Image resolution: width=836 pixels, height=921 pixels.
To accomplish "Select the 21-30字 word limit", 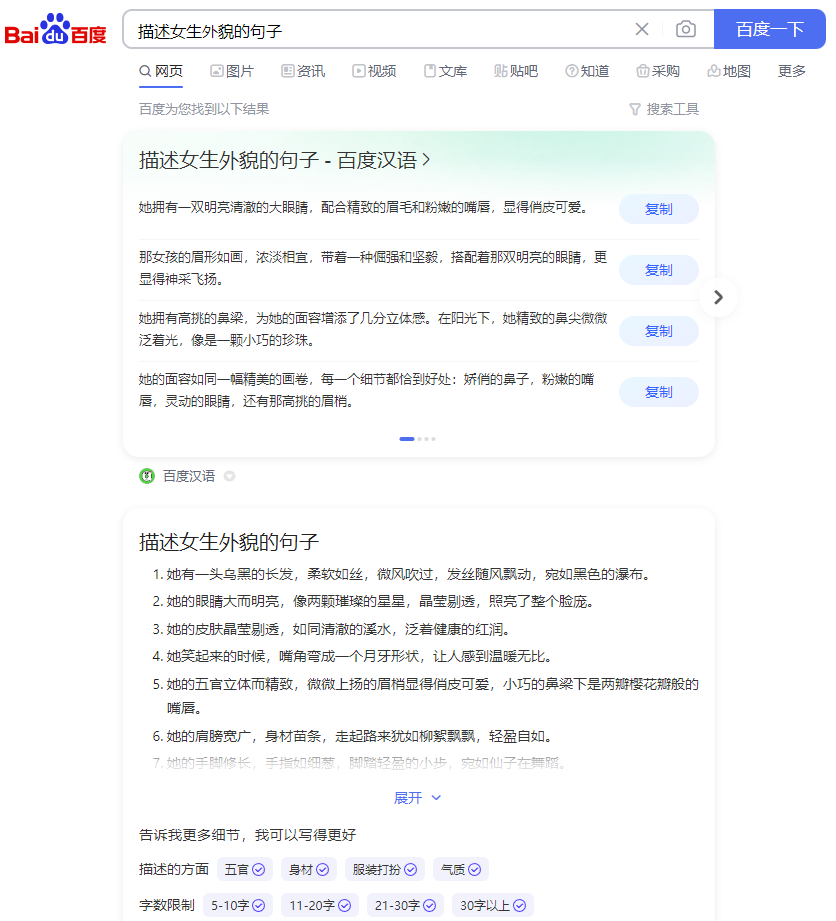I will tap(405, 905).
